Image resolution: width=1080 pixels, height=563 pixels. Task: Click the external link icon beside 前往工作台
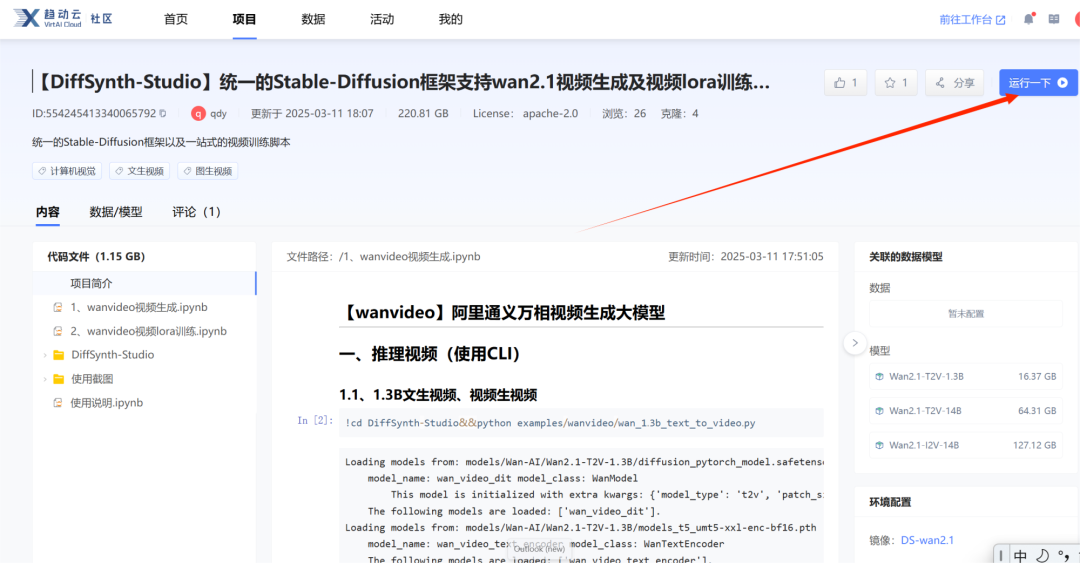point(1001,20)
